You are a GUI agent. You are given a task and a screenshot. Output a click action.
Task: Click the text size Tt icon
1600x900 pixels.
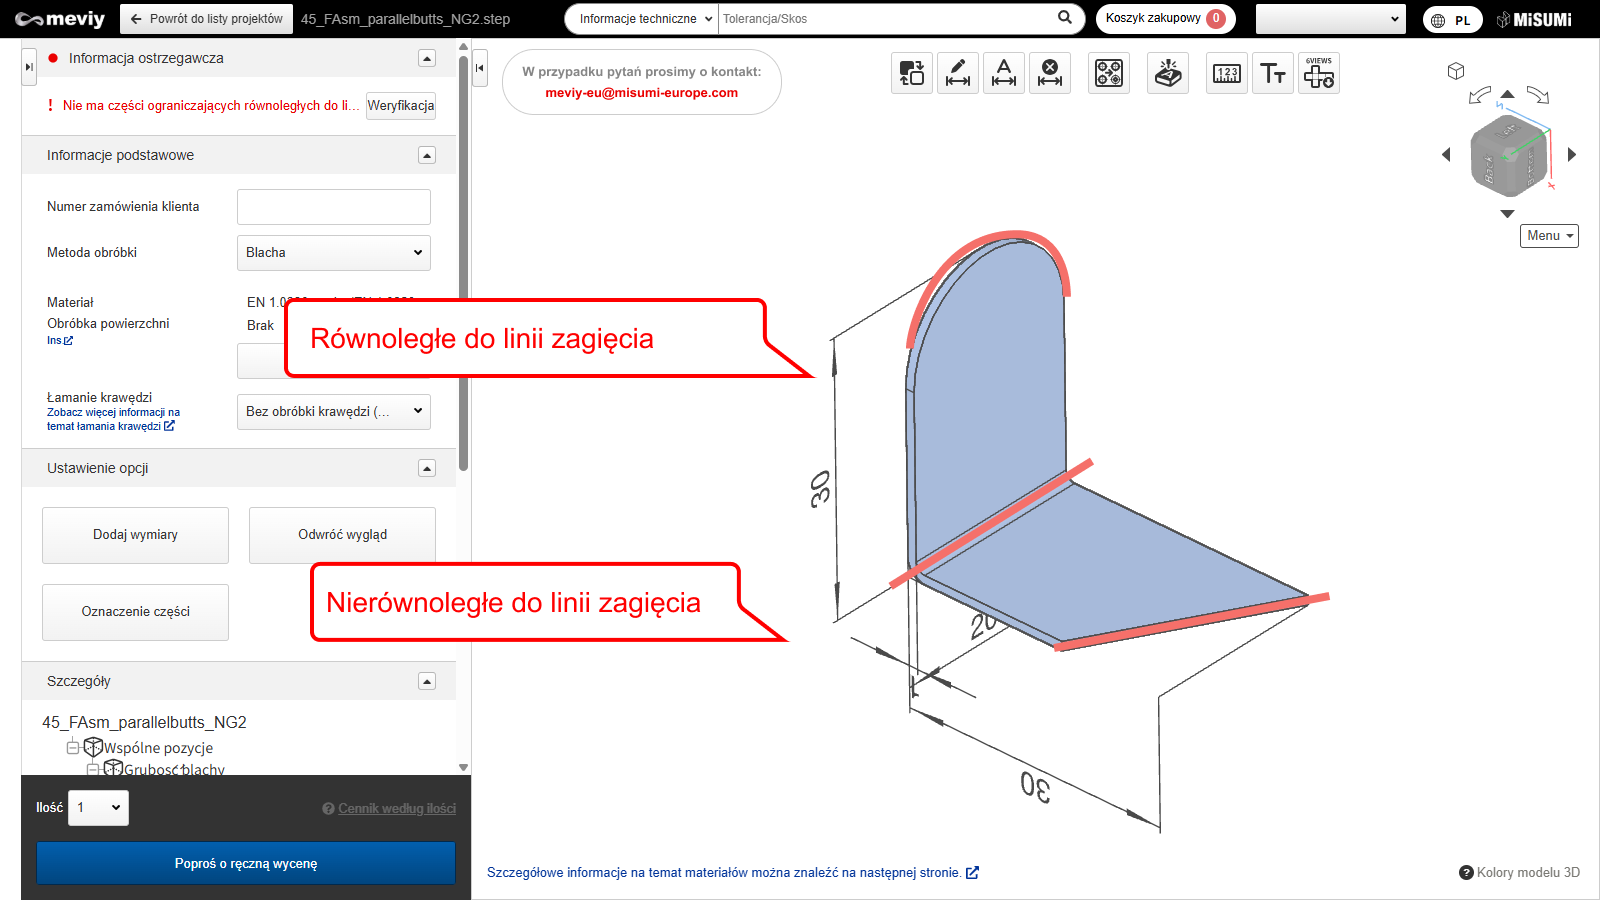coord(1273,73)
